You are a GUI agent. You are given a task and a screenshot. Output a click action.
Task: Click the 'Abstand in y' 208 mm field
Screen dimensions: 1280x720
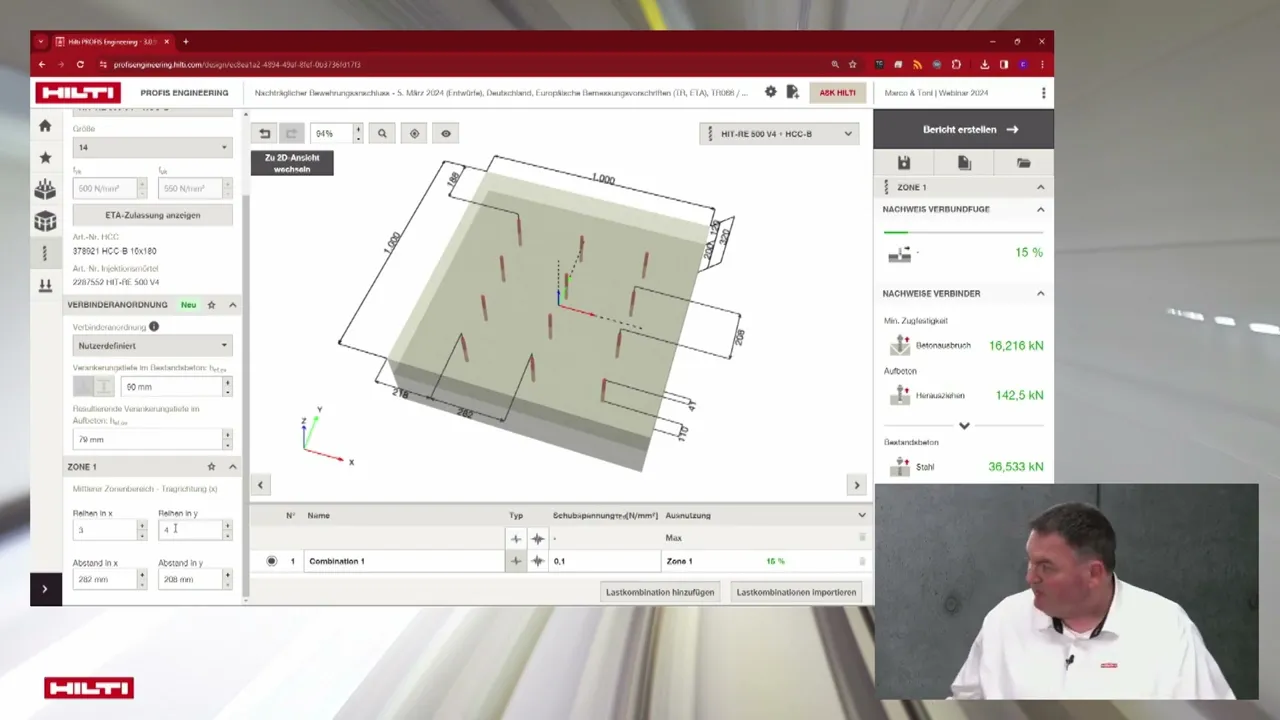click(190, 579)
